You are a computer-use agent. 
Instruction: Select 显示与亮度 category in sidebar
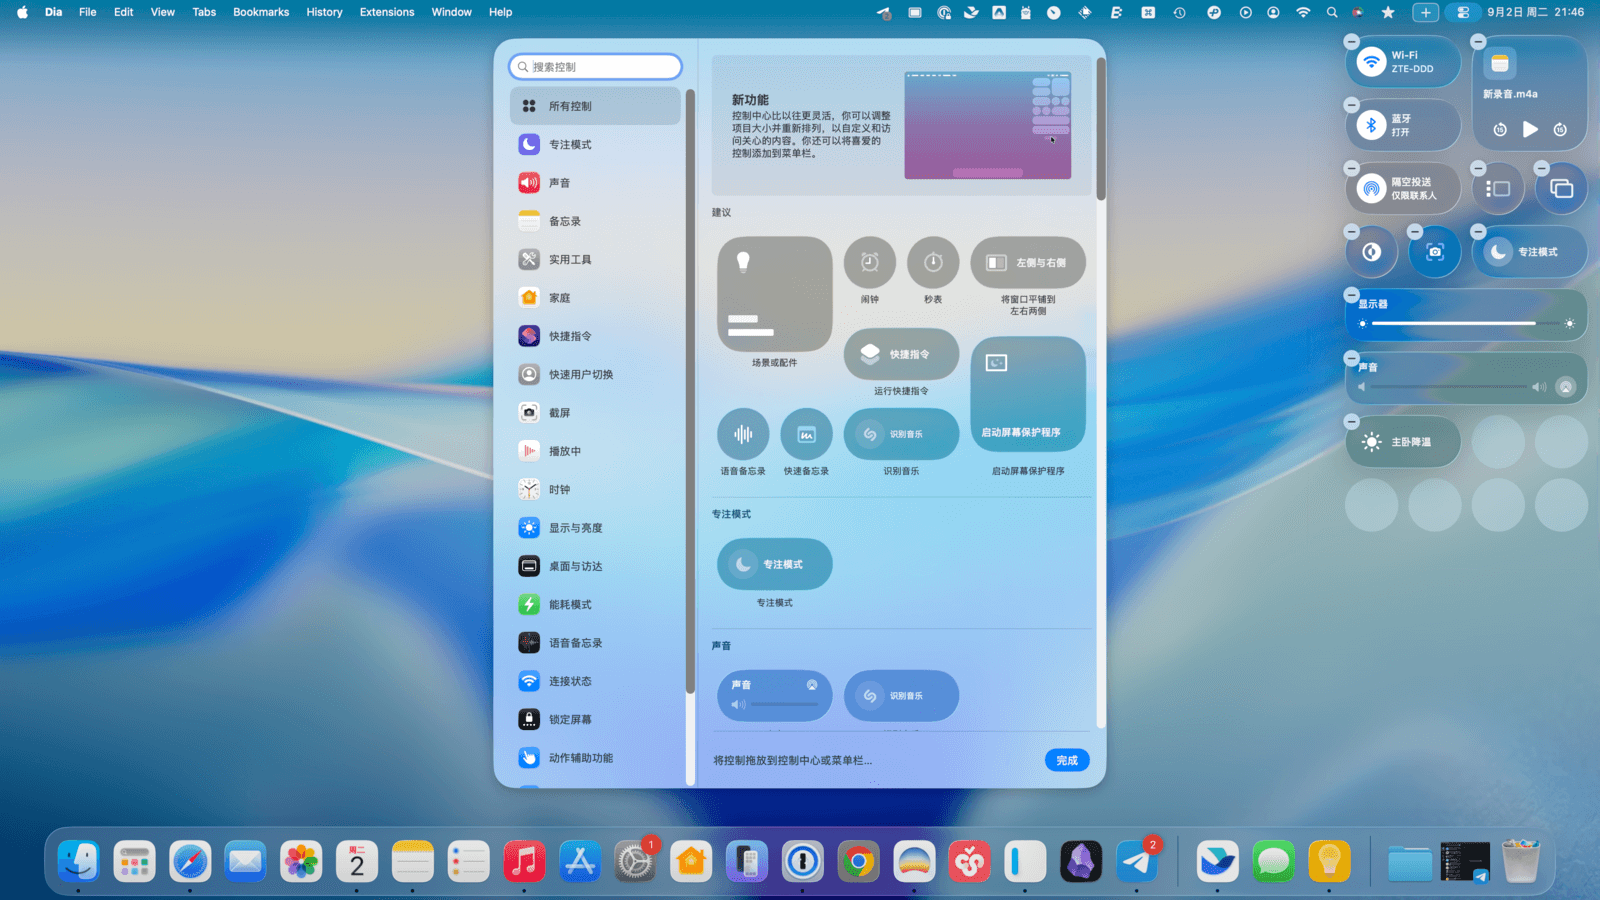pyautogui.click(x=575, y=528)
